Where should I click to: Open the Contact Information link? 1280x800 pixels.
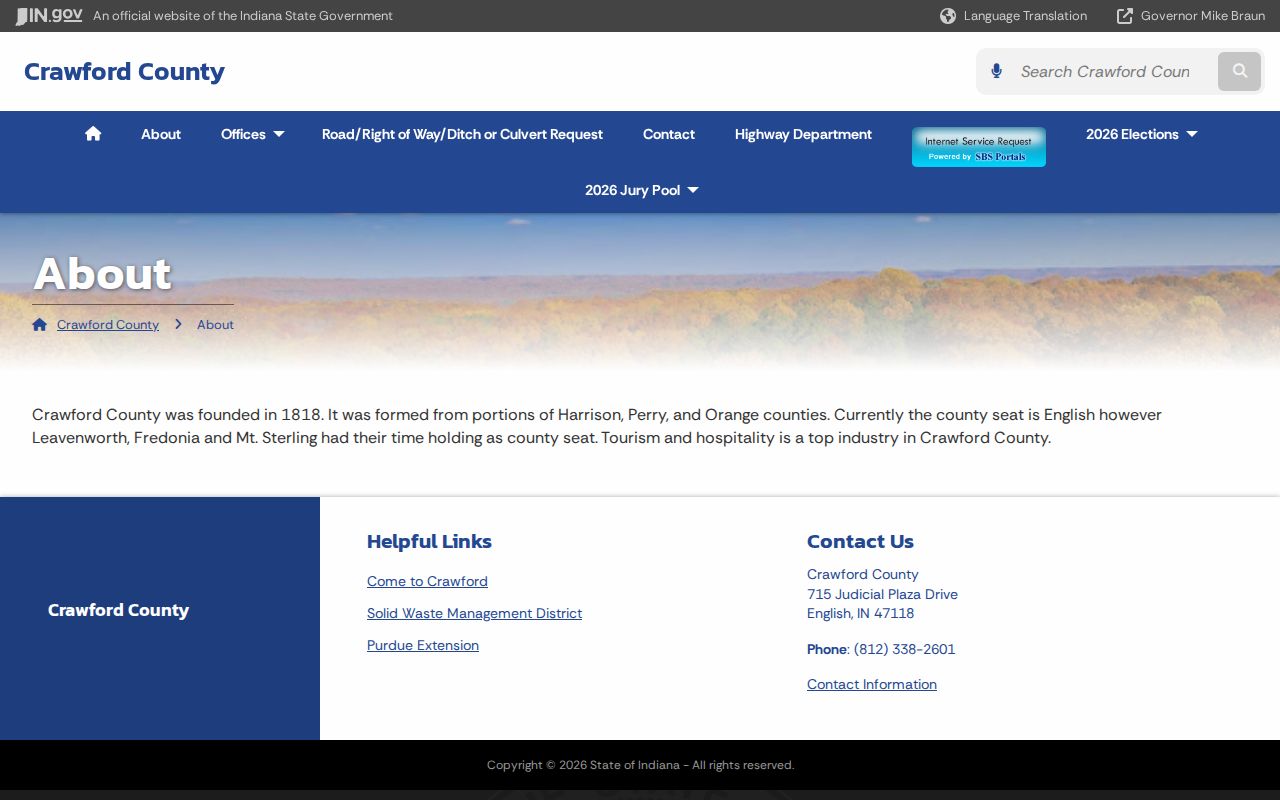tap(872, 684)
